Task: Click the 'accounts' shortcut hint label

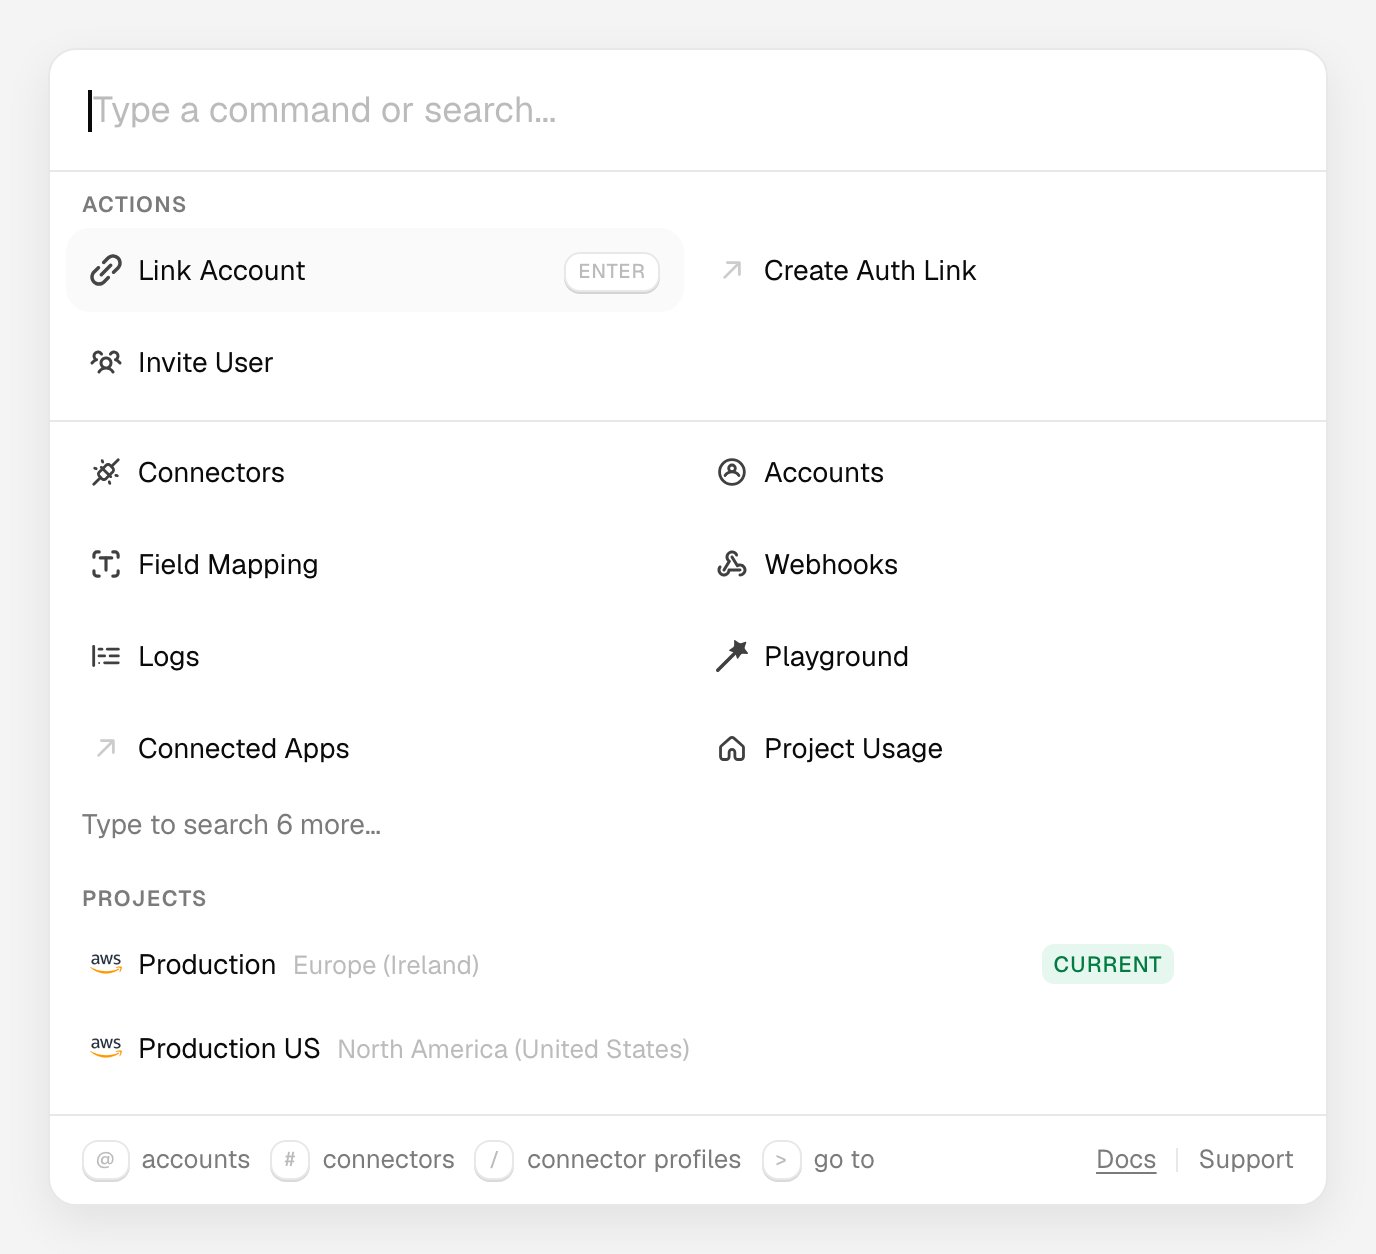Action: pos(196,1159)
